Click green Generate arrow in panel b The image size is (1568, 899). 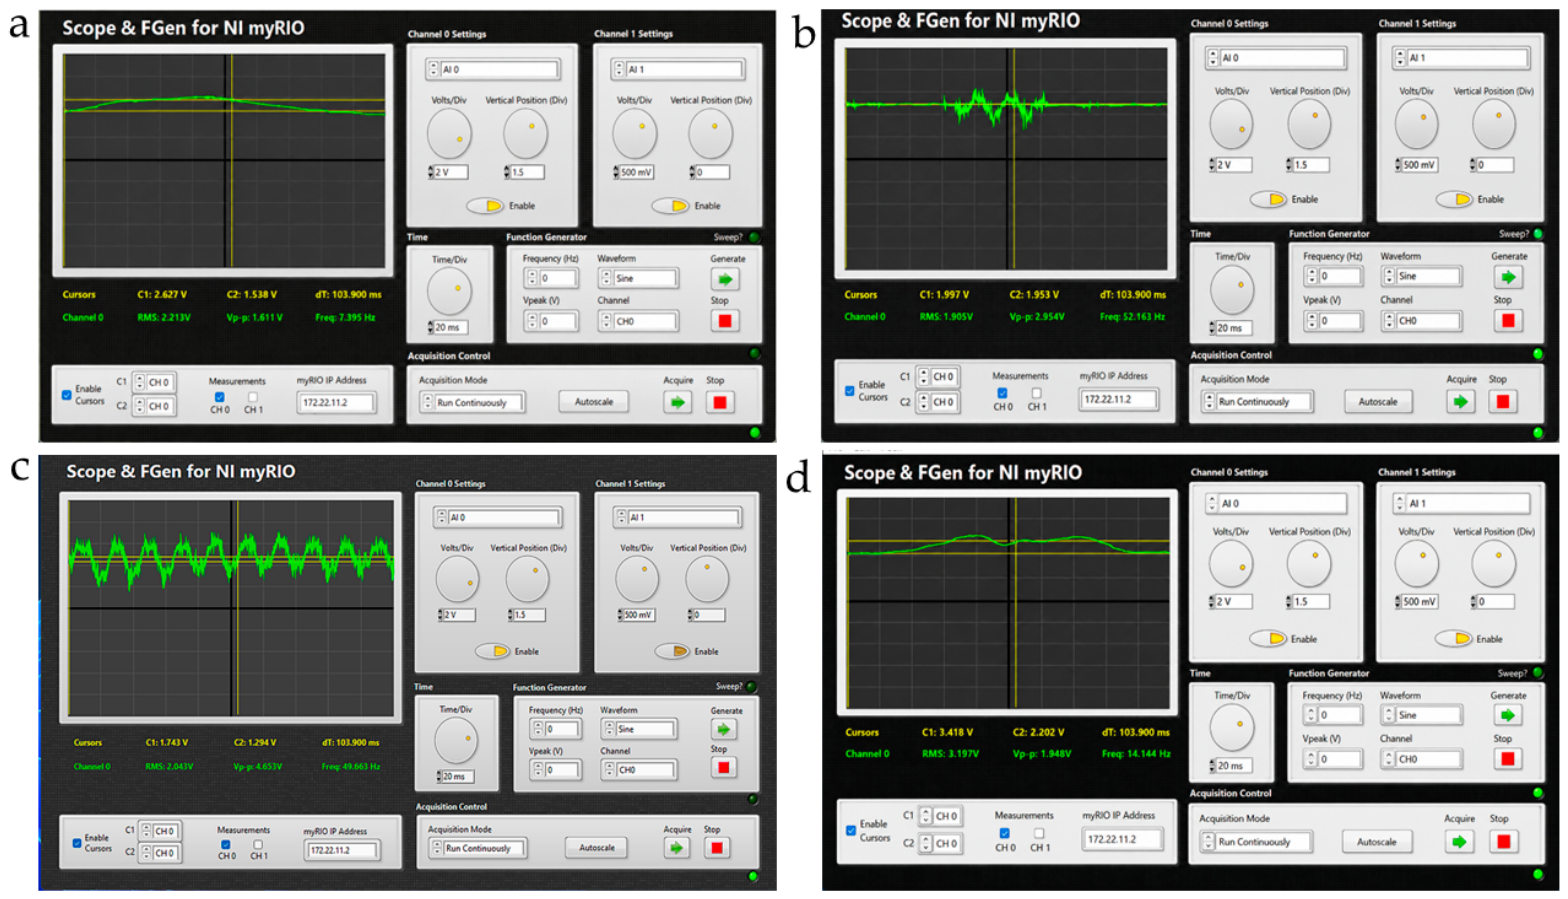click(1508, 277)
